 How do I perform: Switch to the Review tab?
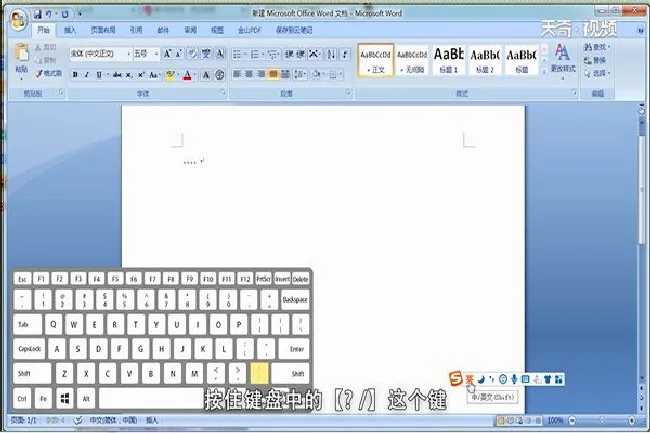pyautogui.click(x=190, y=30)
